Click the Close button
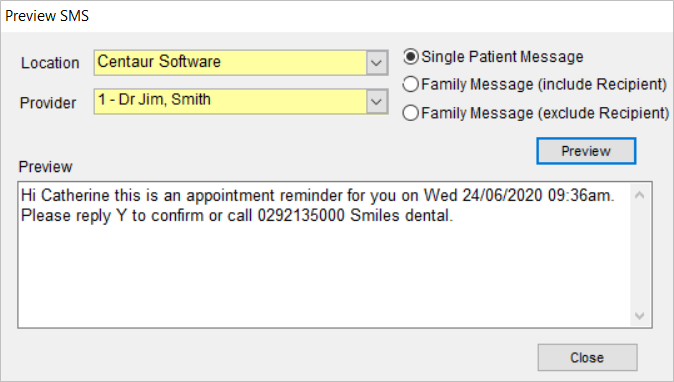Screen dimensions: 674x382 click(x=587, y=358)
